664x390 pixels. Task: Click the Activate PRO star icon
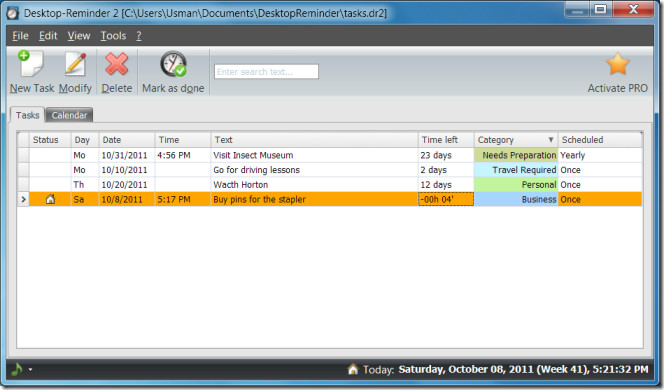pyautogui.click(x=618, y=64)
